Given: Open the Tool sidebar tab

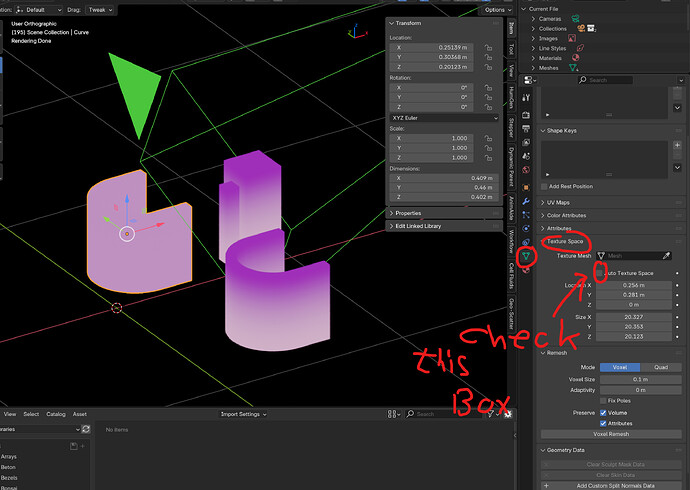Looking at the screenshot, I should coord(511,48).
